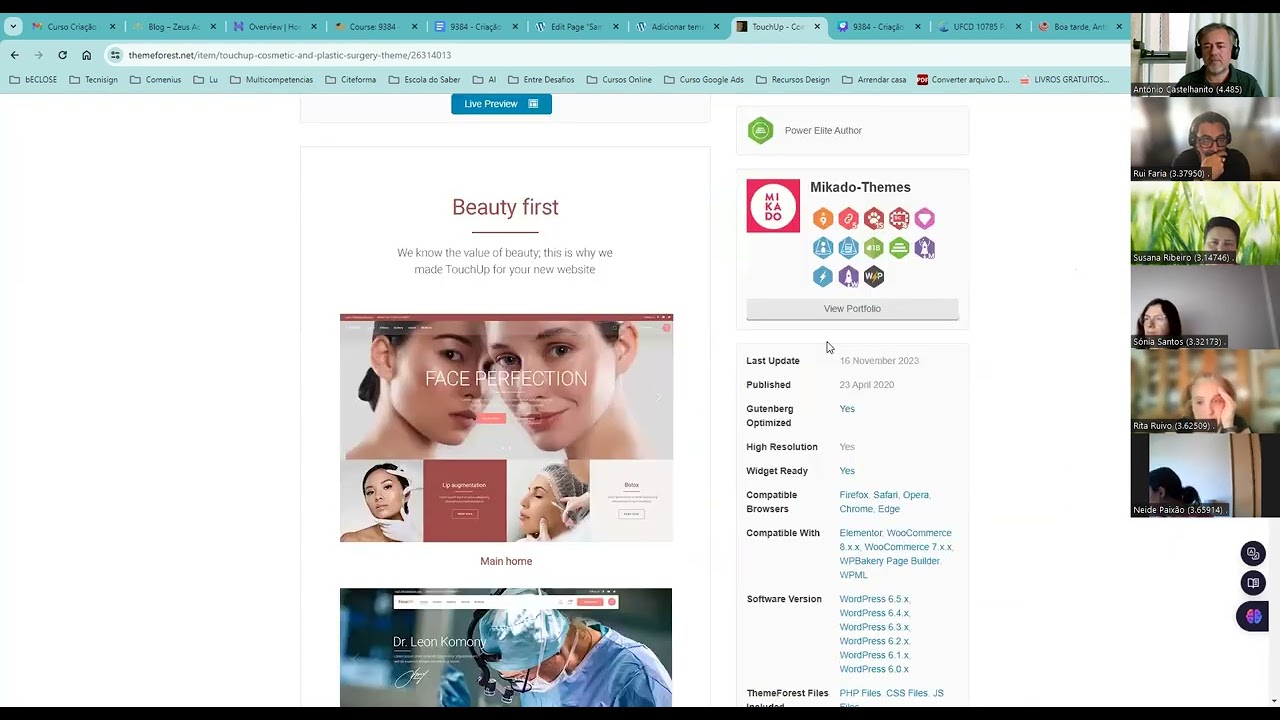Select the Opera compatible browser link
This screenshot has width=1280, height=720.
click(x=915, y=495)
